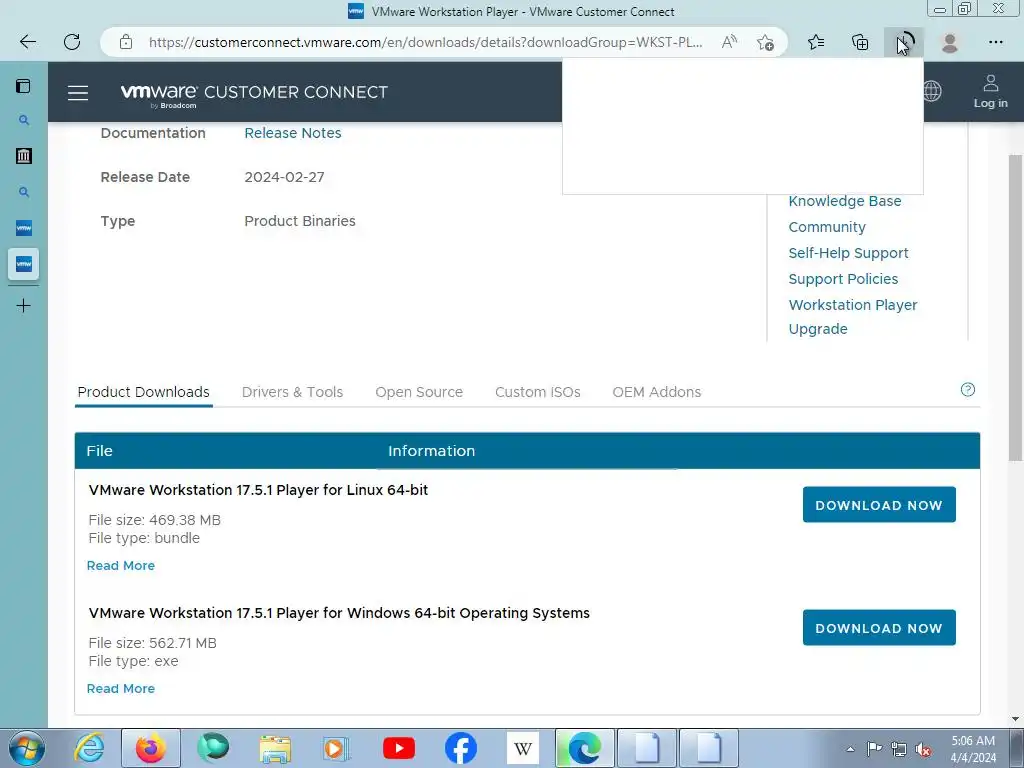Viewport: 1024px width, 768px height.
Task: Click the VMware Customer Connect logo
Action: pos(254,93)
